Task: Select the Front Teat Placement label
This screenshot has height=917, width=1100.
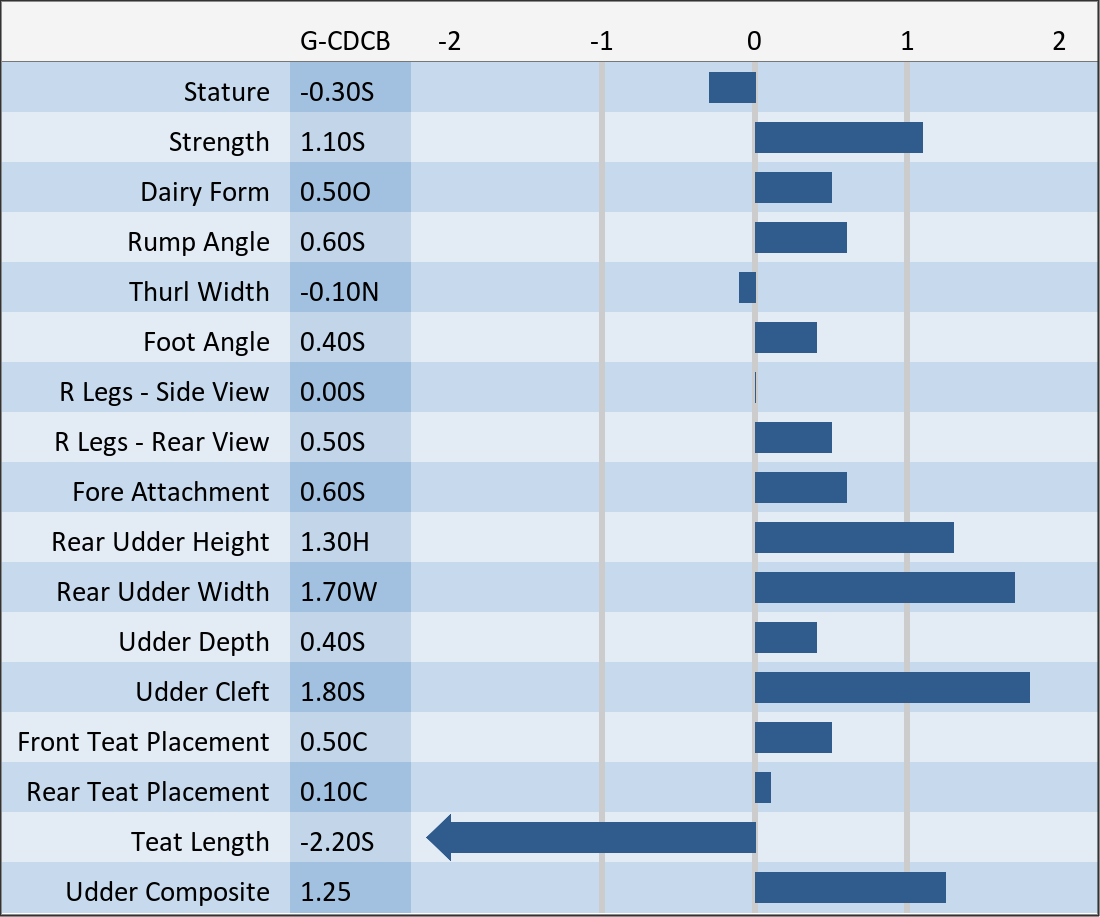Action: point(143,742)
